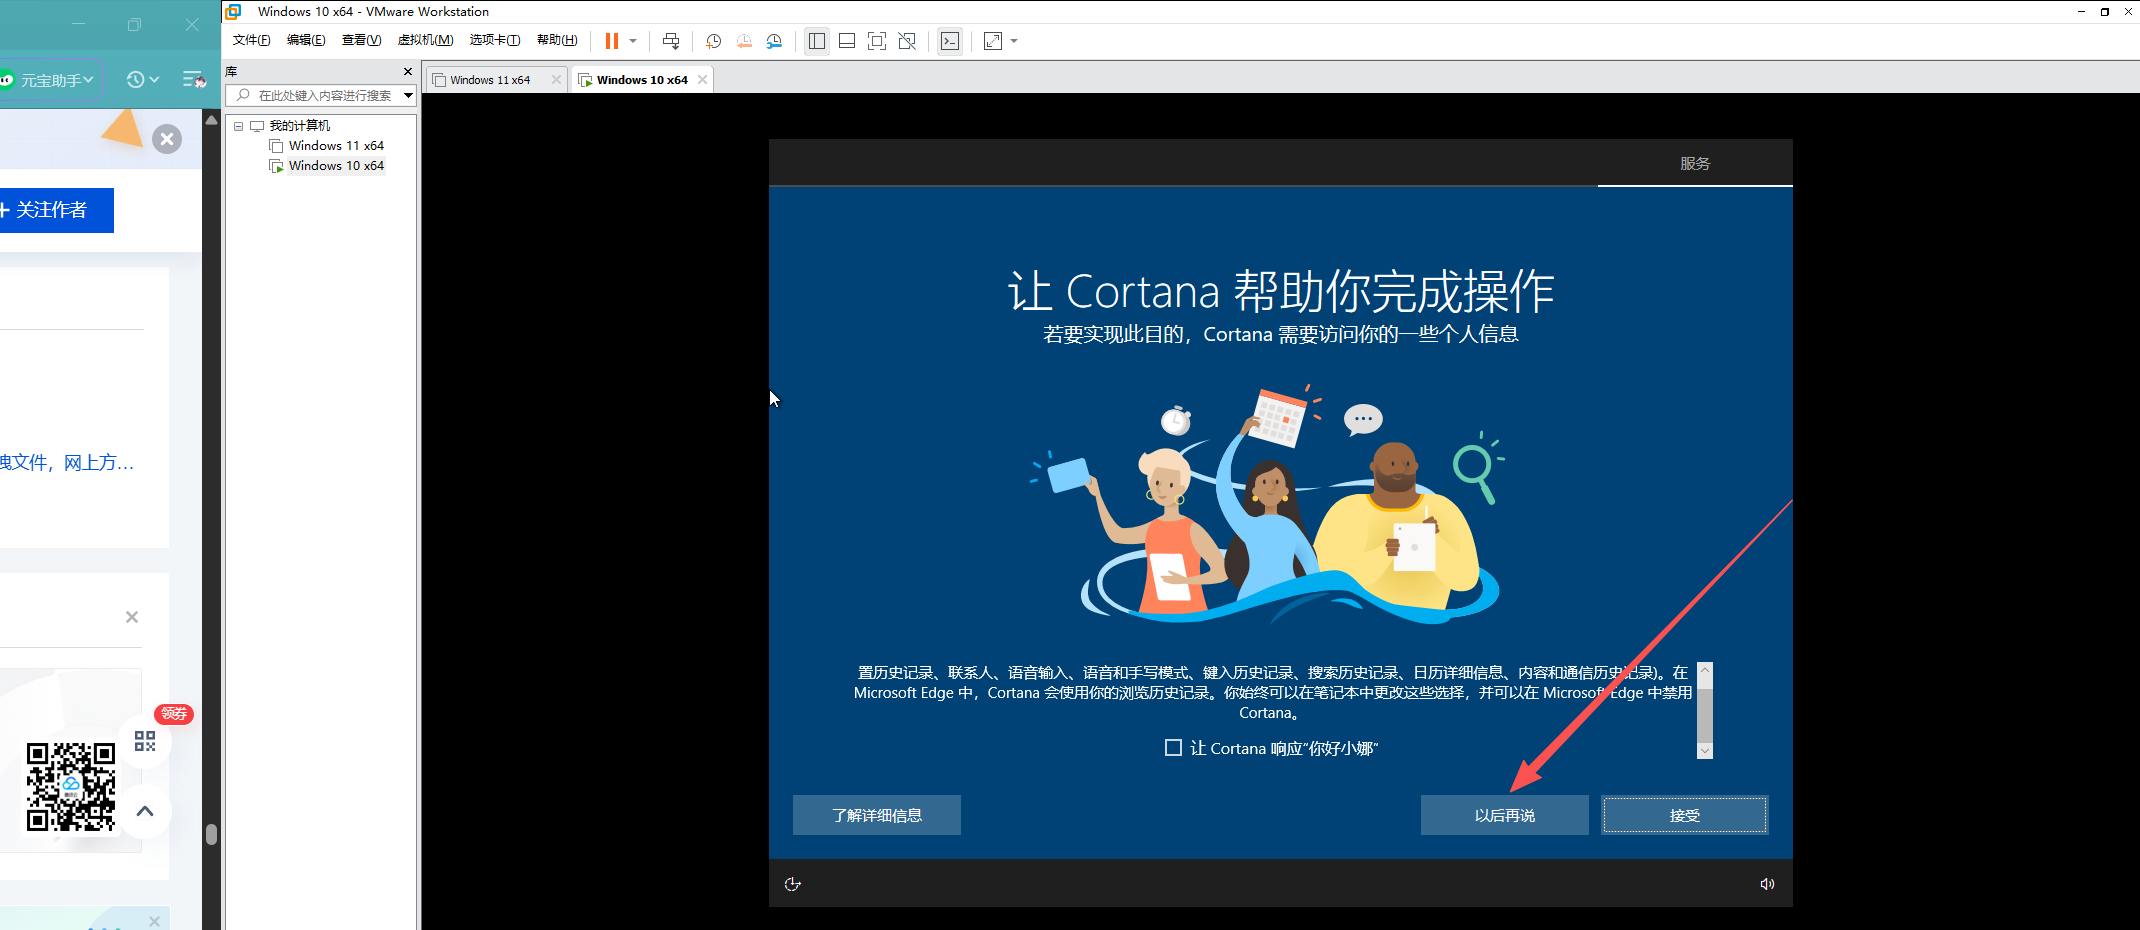
Task: Send Ctrl+Alt+Del to the virtual machine
Action: (x=671, y=41)
